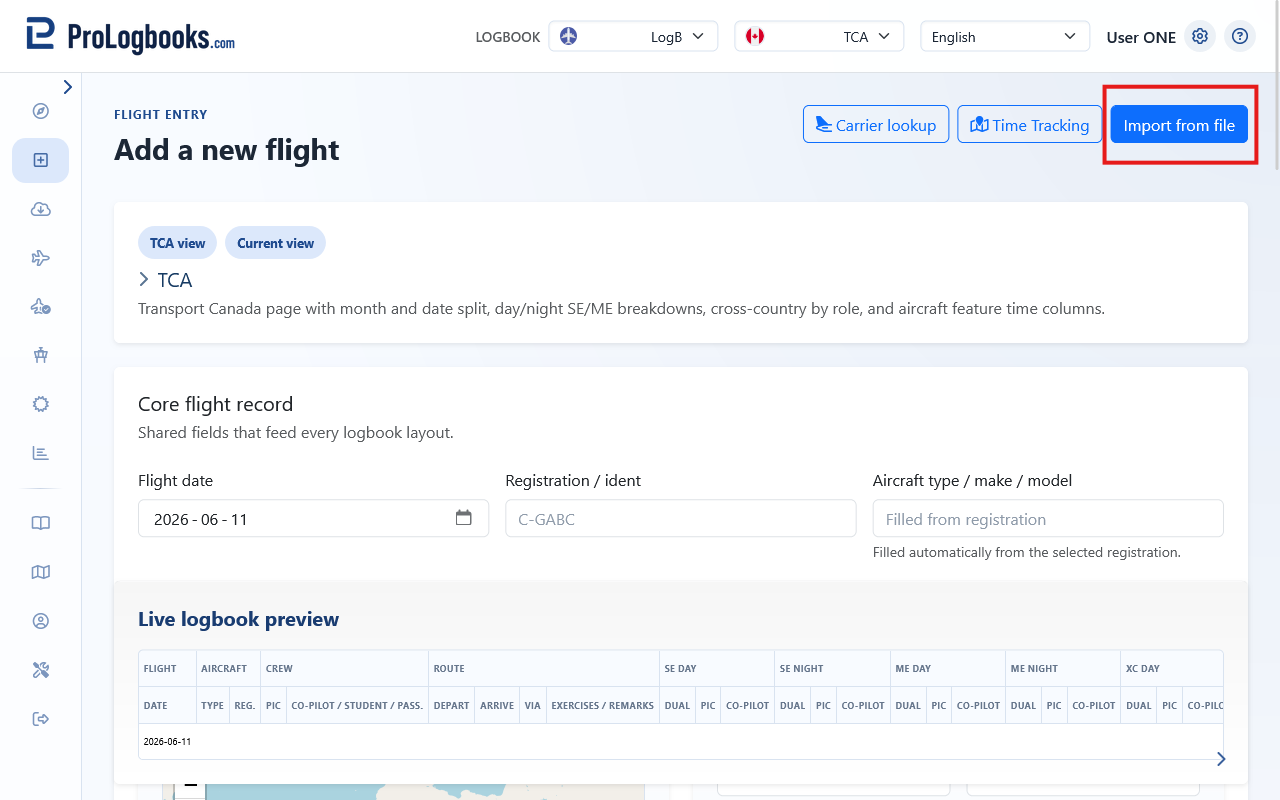Viewport: 1280px width, 800px height.
Task: Click the Carrier lookup button
Action: tap(876, 125)
